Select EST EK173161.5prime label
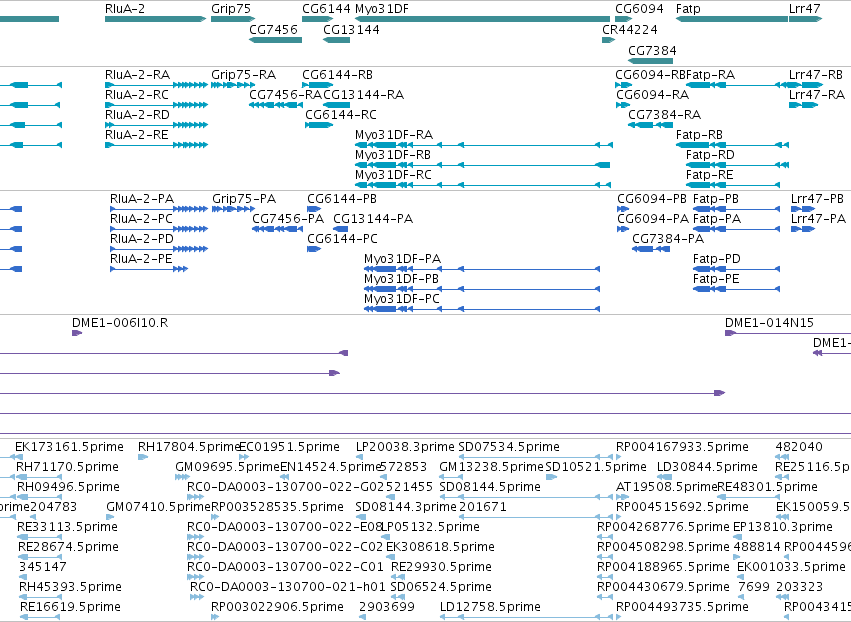Screen dimensions: 851x622 tap(69, 447)
